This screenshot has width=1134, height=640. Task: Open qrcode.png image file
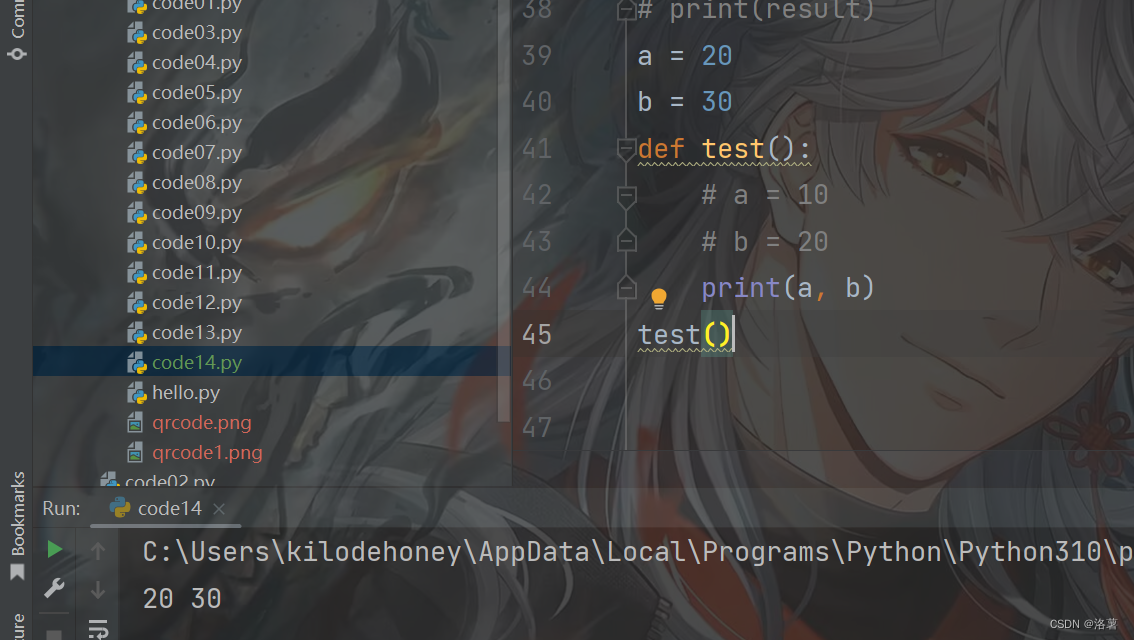click(202, 423)
